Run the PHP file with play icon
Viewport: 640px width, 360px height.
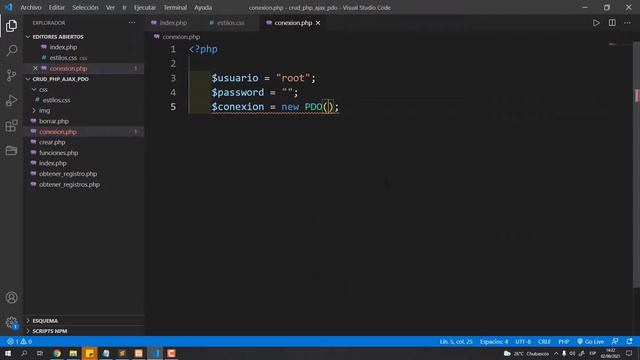click(x=596, y=23)
